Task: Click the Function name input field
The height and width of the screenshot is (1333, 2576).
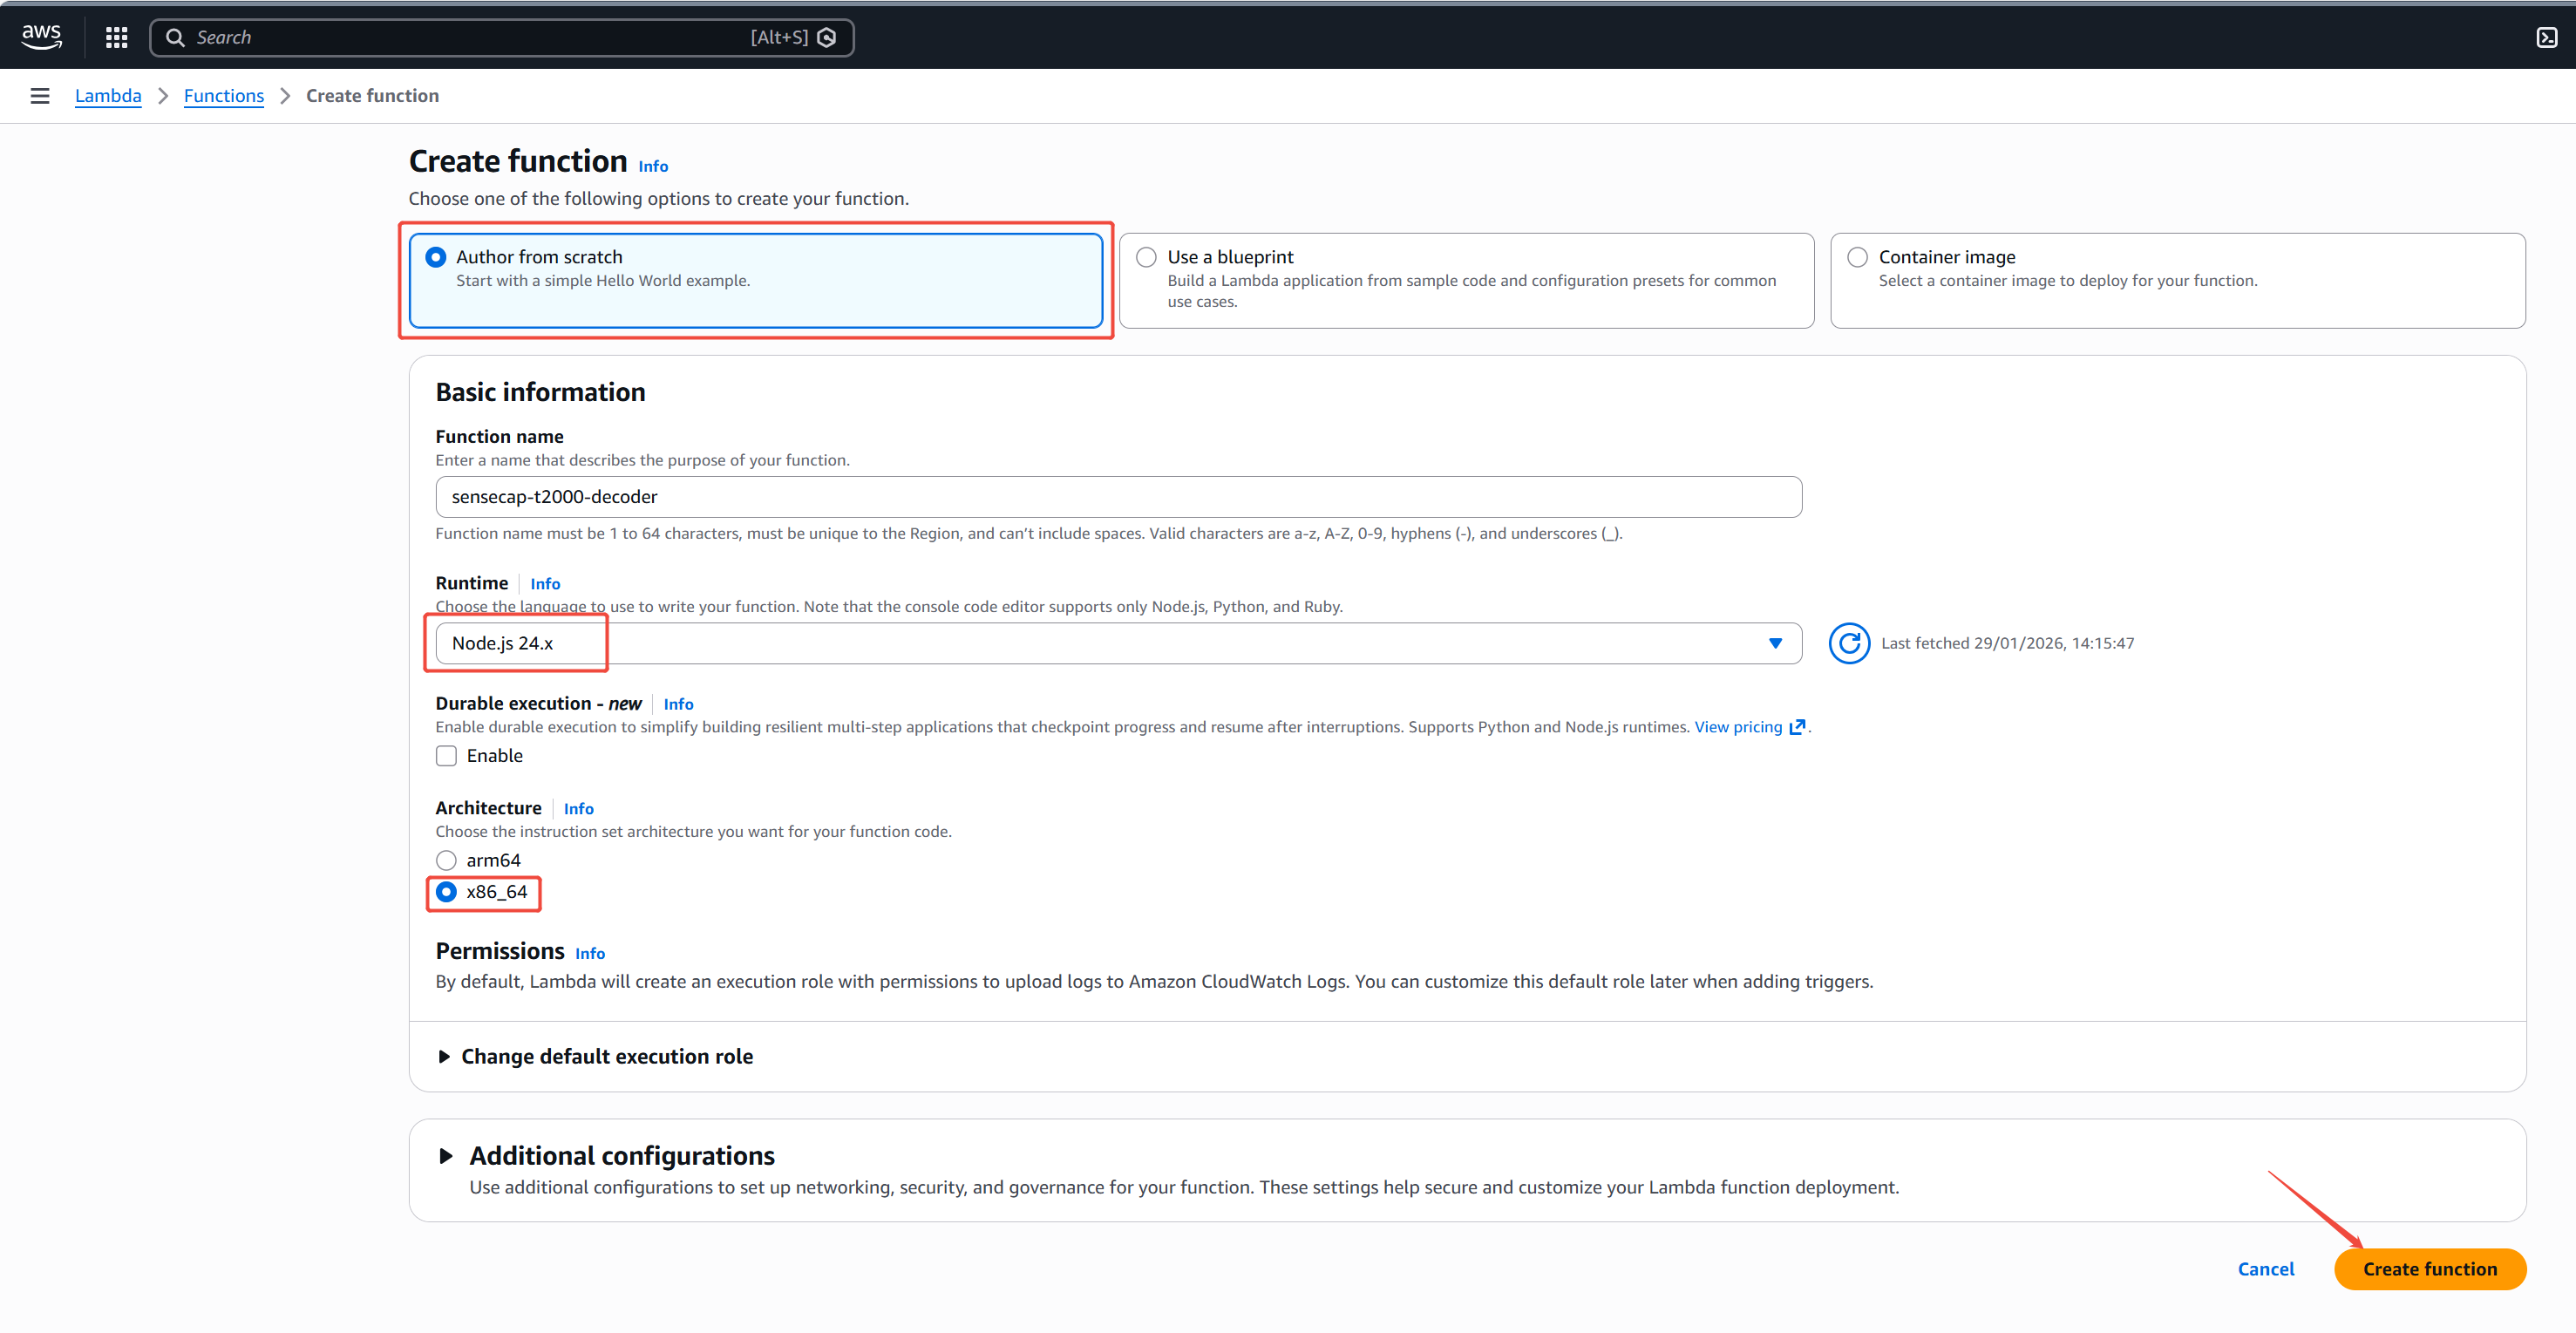Action: click(x=1118, y=497)
